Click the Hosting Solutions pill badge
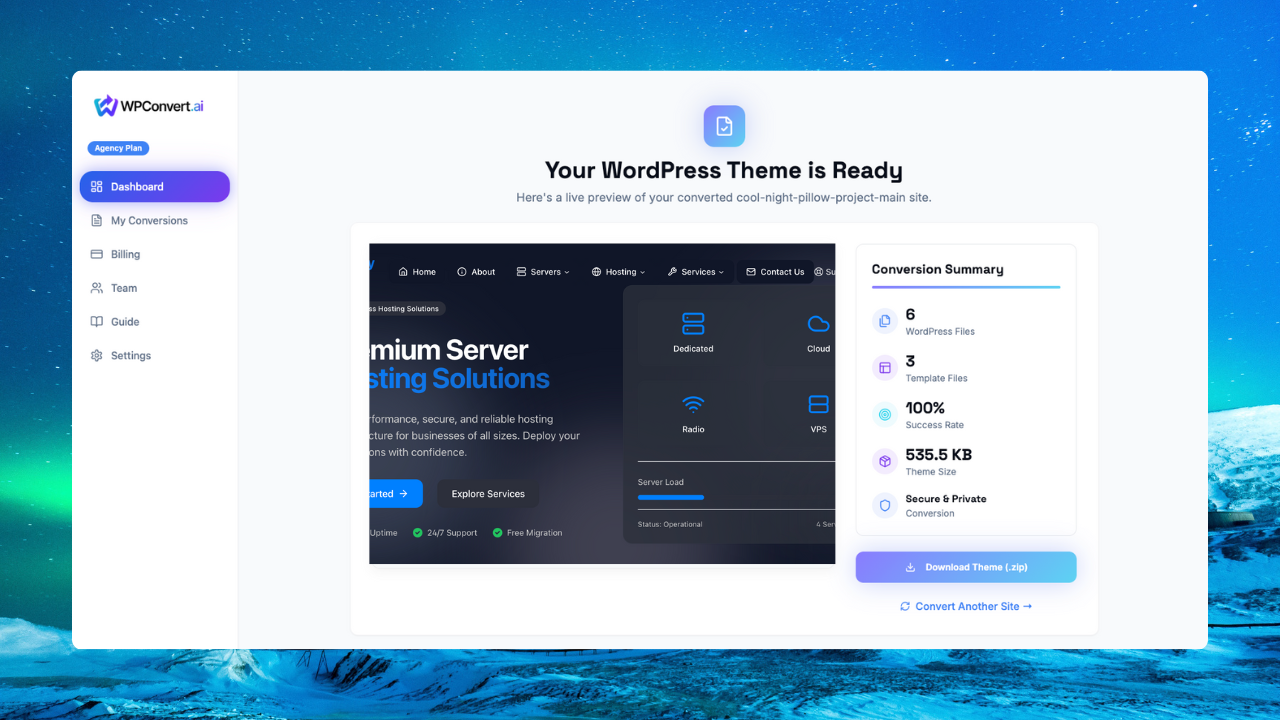 [407, 309]
